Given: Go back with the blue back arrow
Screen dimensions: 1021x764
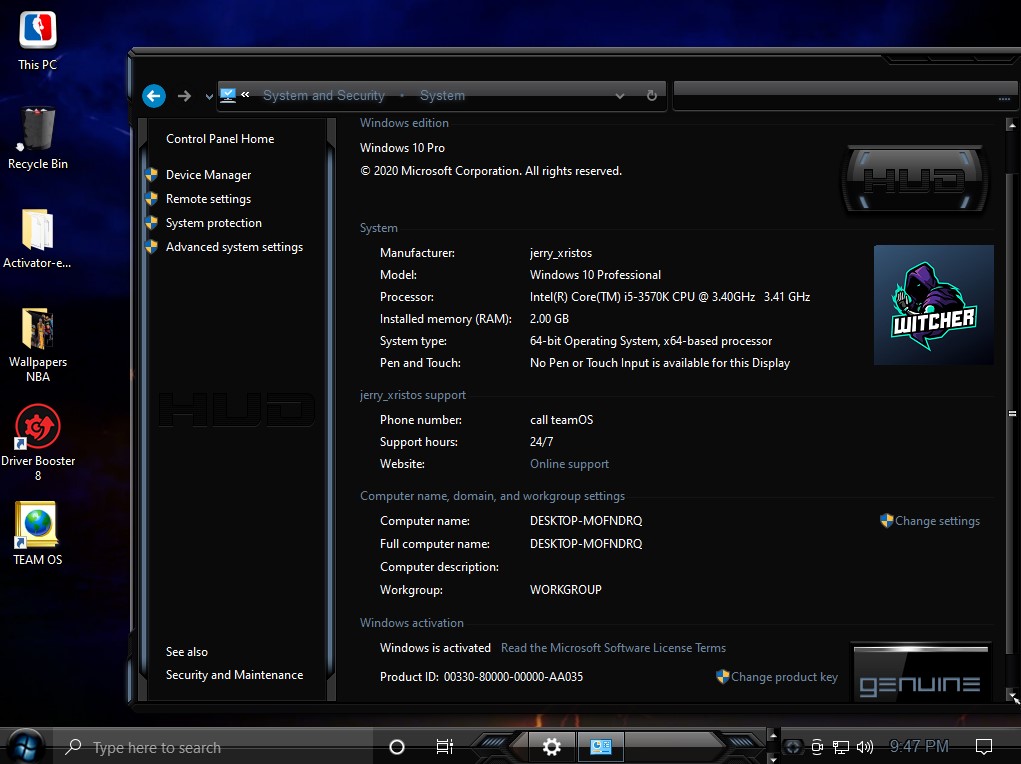Looking at the screenshot, I should click(154, 96).
